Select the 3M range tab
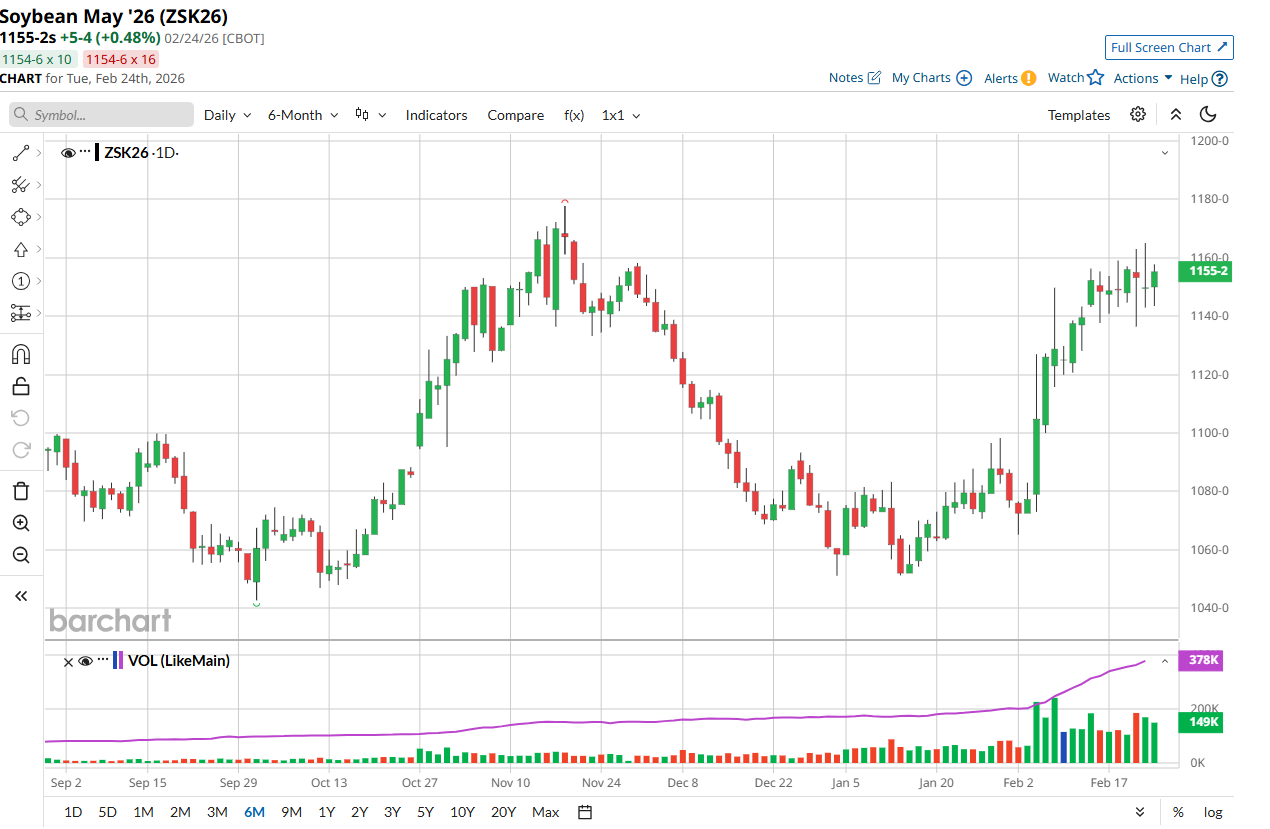 pos(217,812)
